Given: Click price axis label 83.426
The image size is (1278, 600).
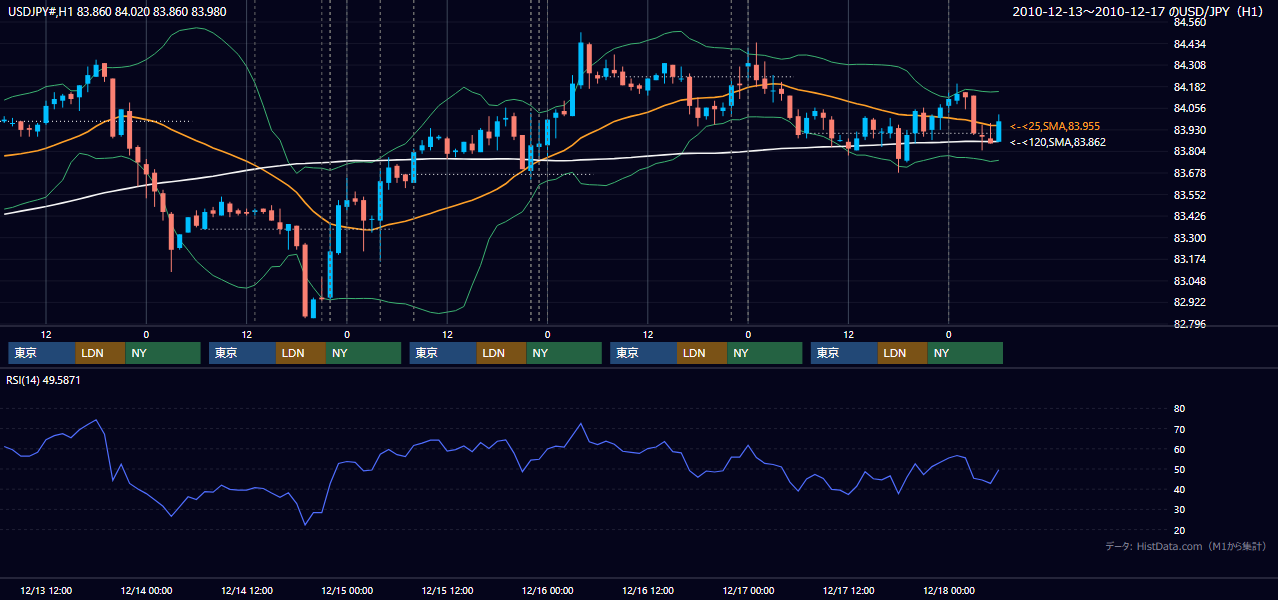Looking at the screenshot, I should click(1190, 216).
